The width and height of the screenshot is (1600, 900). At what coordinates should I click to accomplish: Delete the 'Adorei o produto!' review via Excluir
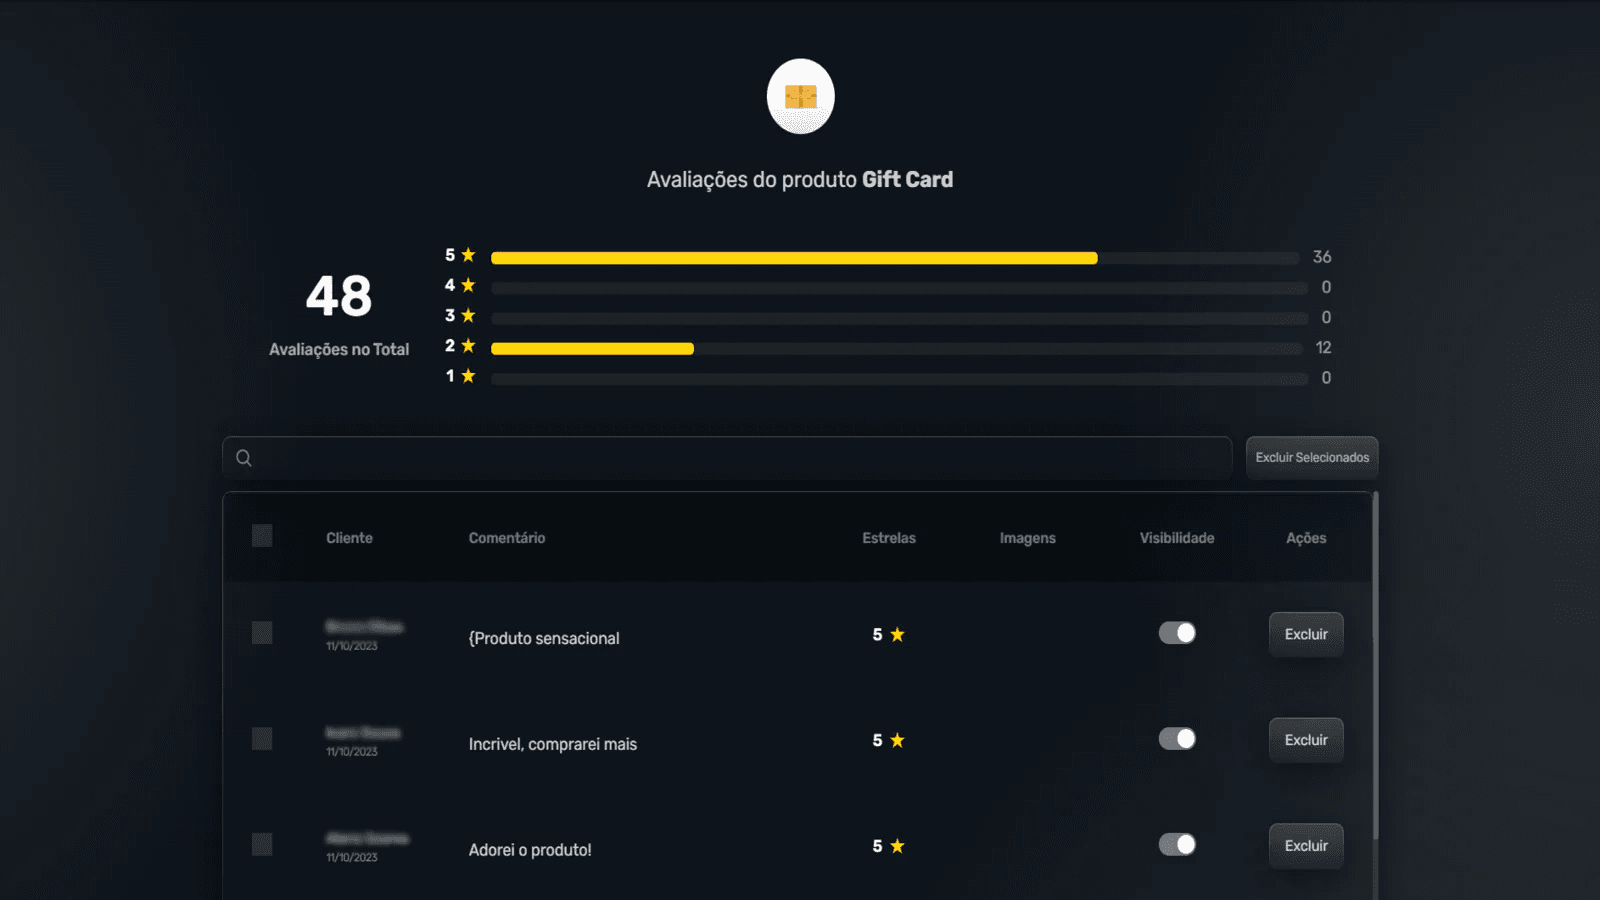(1306, 845)
